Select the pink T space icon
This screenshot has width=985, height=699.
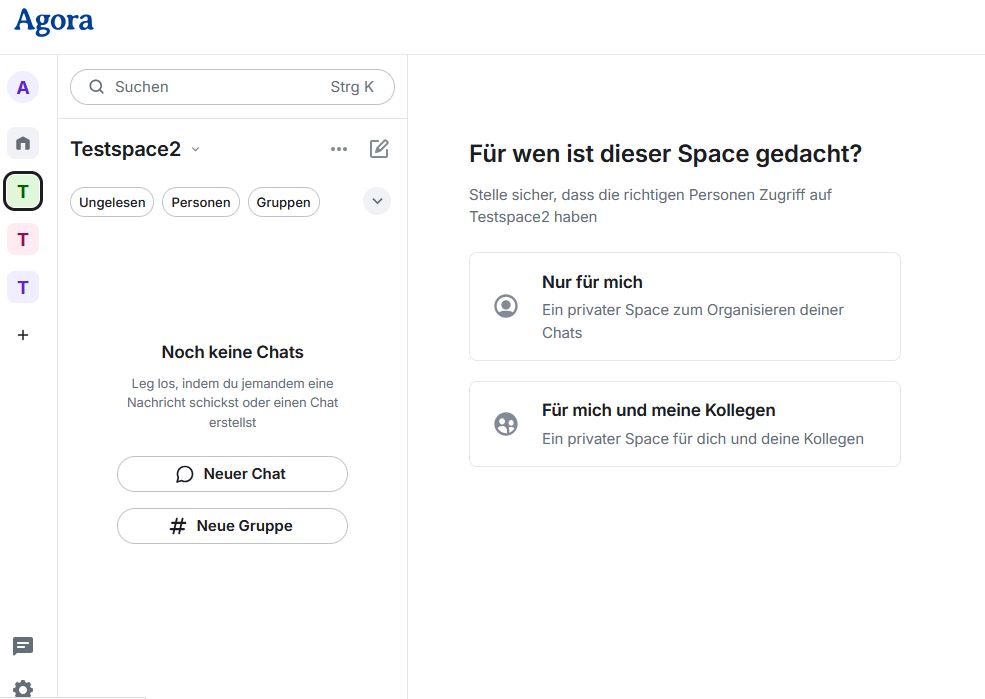pyautogui.click(x=23, y=239)
